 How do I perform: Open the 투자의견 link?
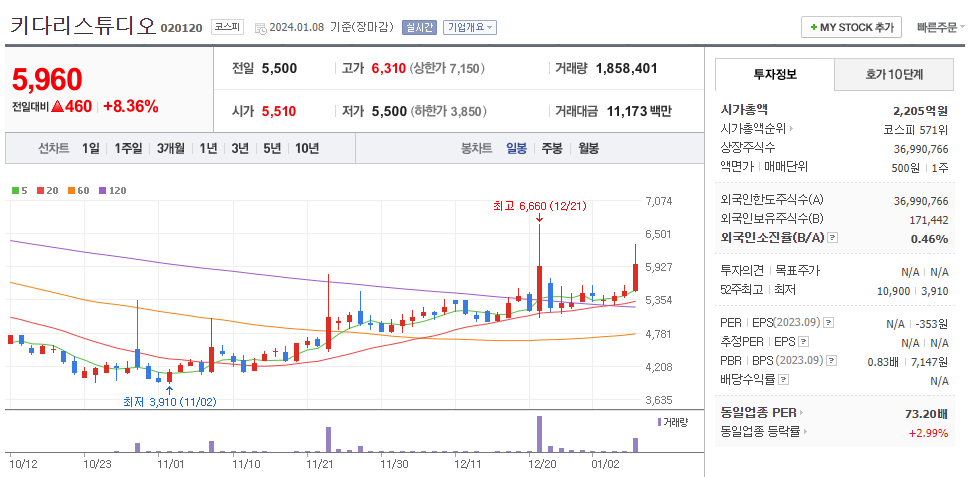(x=742, y=271)
